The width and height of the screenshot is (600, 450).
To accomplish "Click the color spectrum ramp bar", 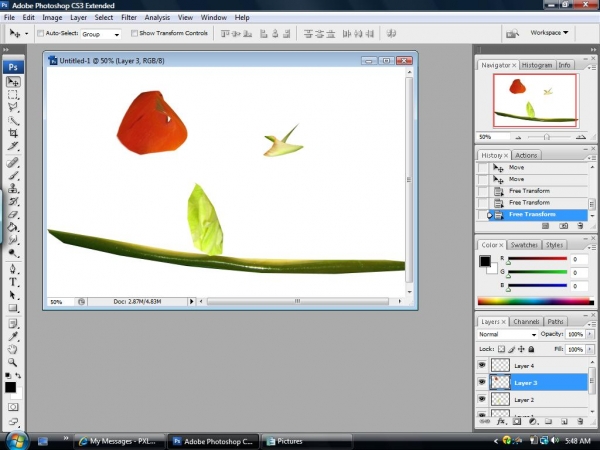I will point(536,301).
